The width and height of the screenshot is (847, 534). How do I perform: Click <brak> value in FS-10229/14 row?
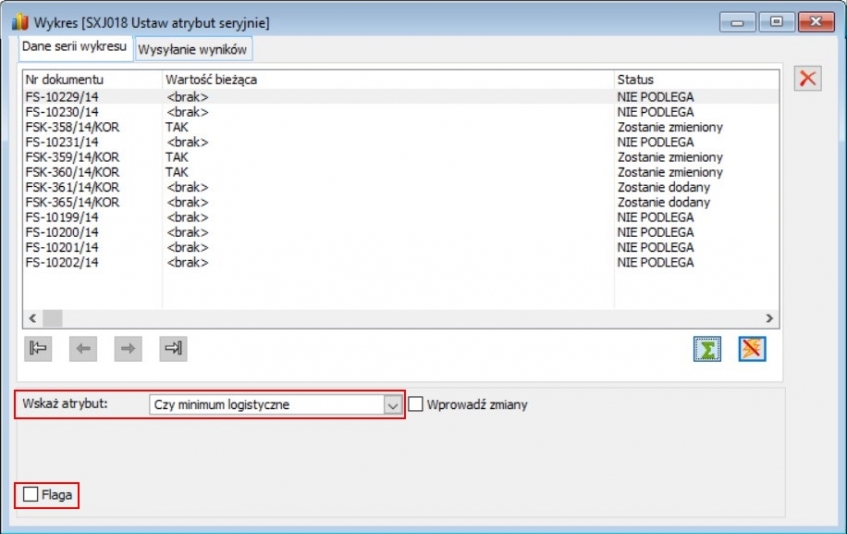tap(187, 97)
